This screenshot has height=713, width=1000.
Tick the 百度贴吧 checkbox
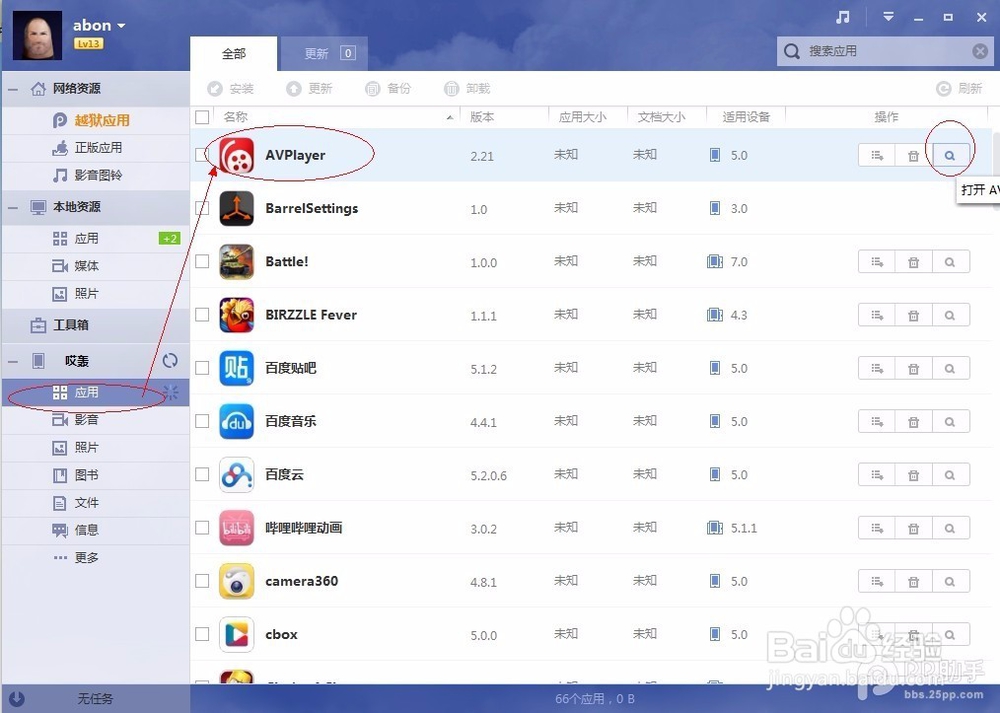click(x=202, y=367)
